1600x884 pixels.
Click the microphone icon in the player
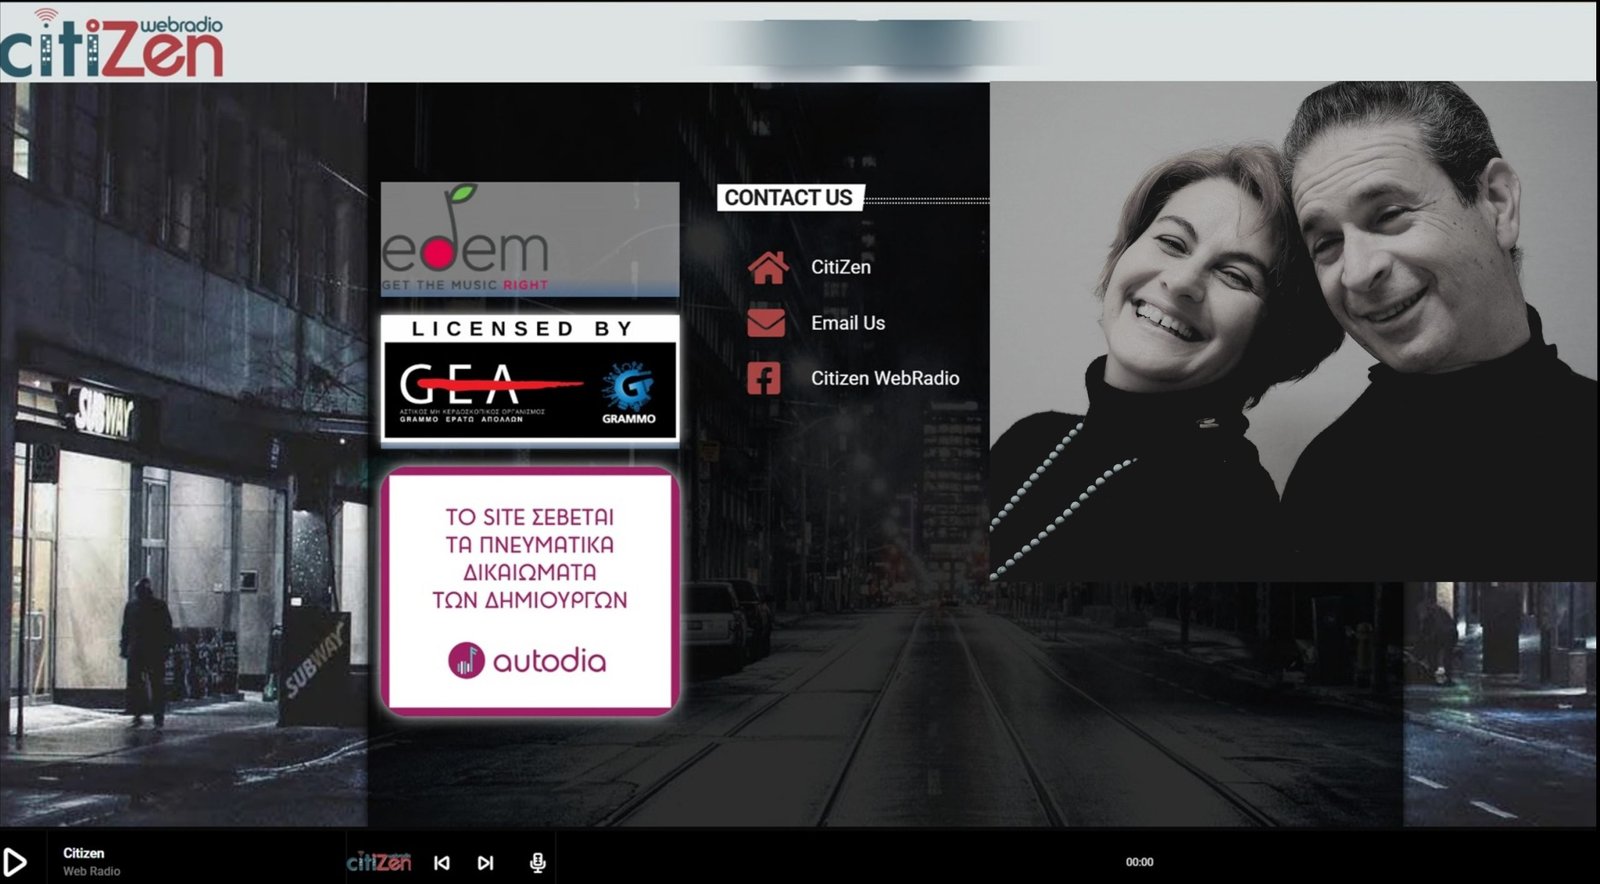pos(537,862)
